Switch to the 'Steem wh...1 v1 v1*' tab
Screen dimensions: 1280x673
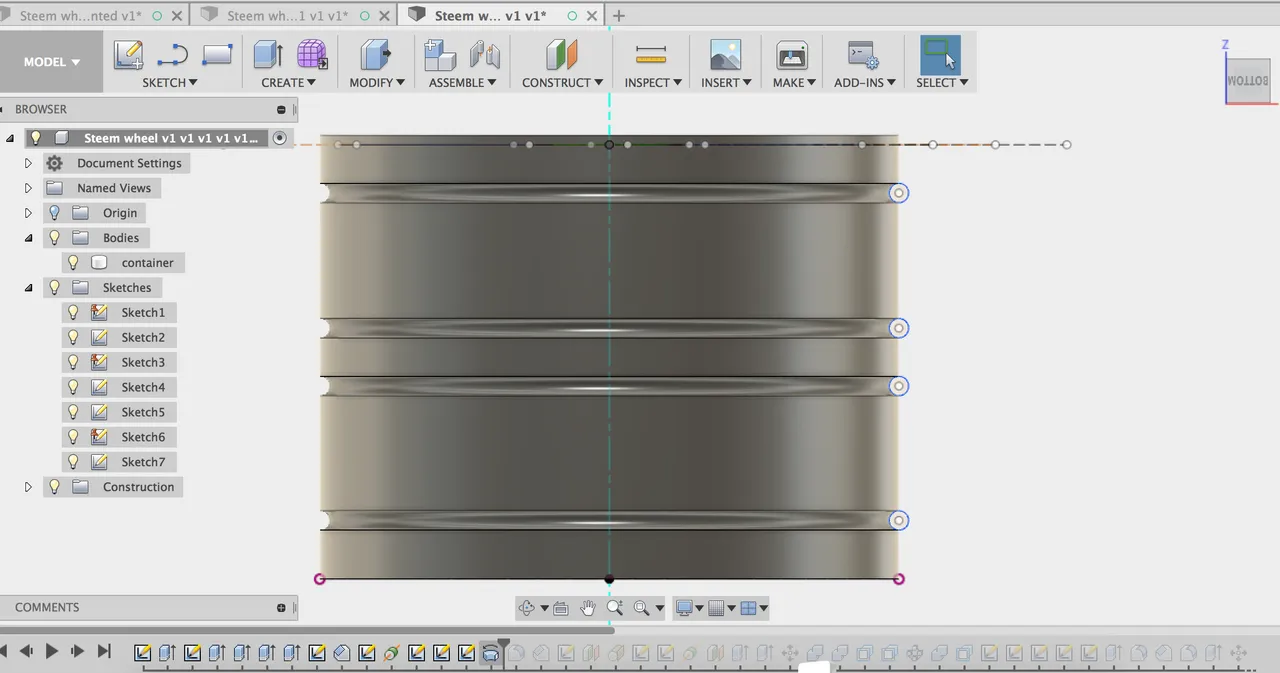click(x=287, y=16)
